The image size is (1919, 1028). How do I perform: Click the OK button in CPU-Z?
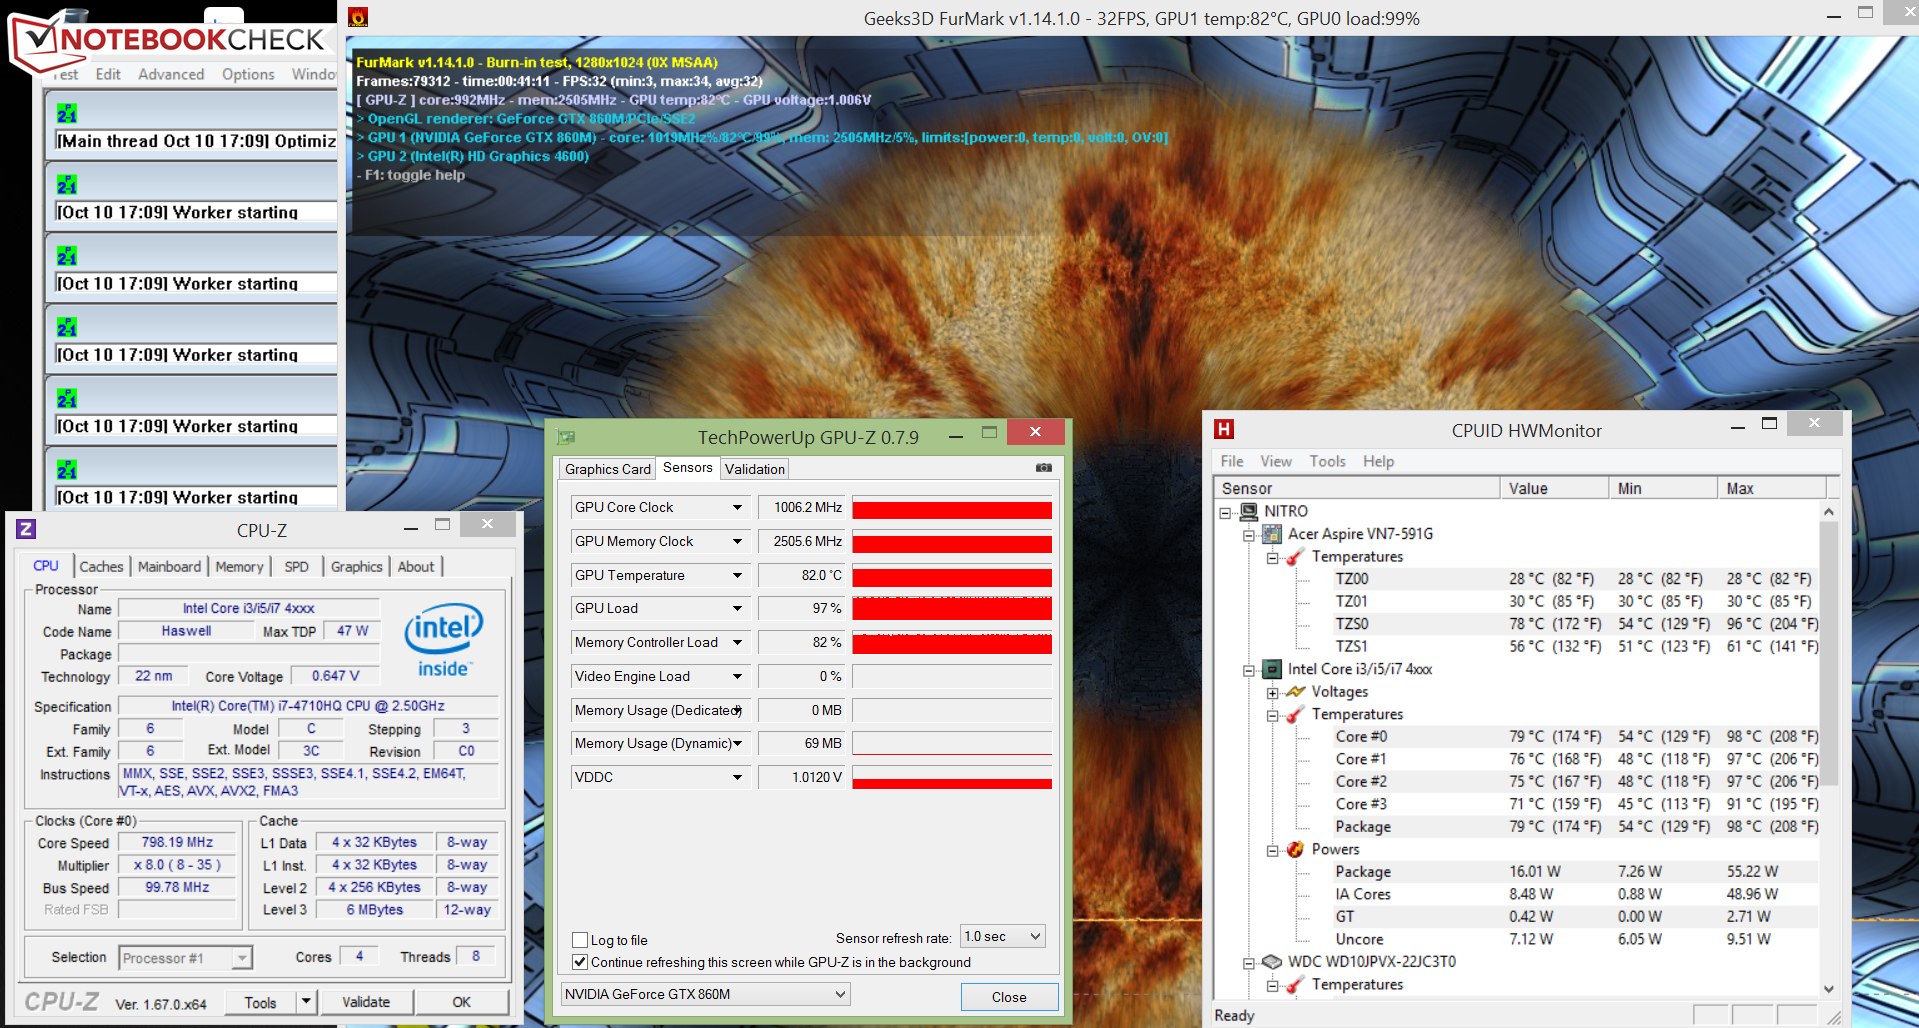[461, 1001]
